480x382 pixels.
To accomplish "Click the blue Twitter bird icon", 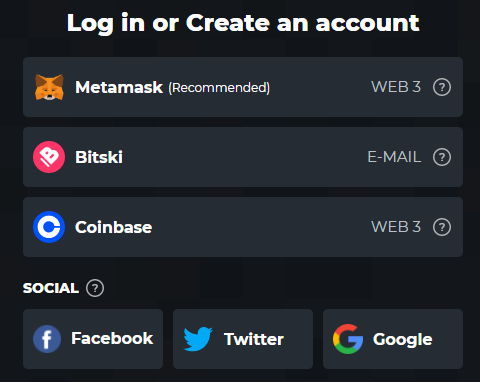I will 198,339.
